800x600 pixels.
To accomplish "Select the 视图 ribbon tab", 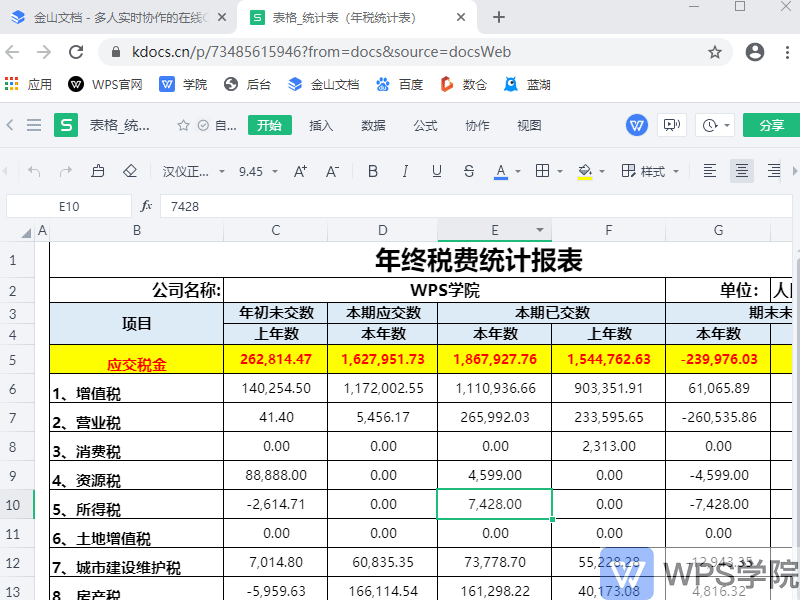I will pos(529,126).
